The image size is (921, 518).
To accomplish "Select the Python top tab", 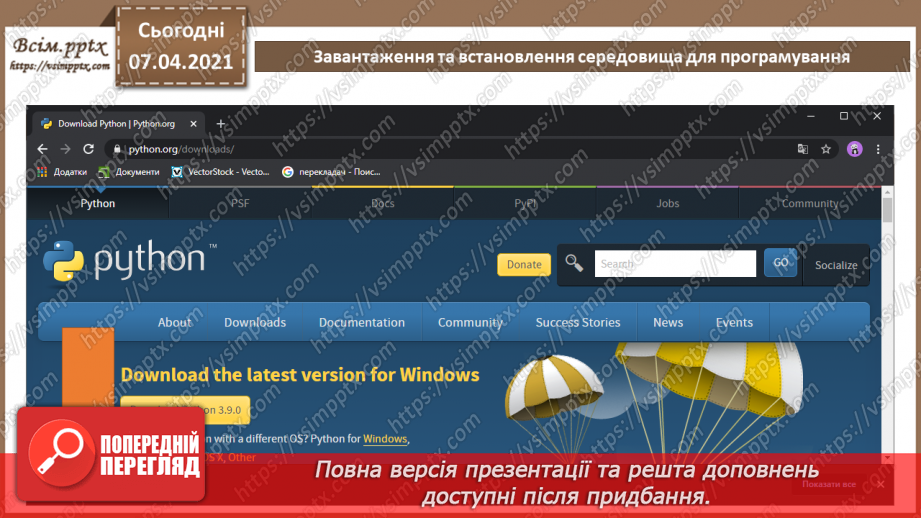I will tap(98, 203).
